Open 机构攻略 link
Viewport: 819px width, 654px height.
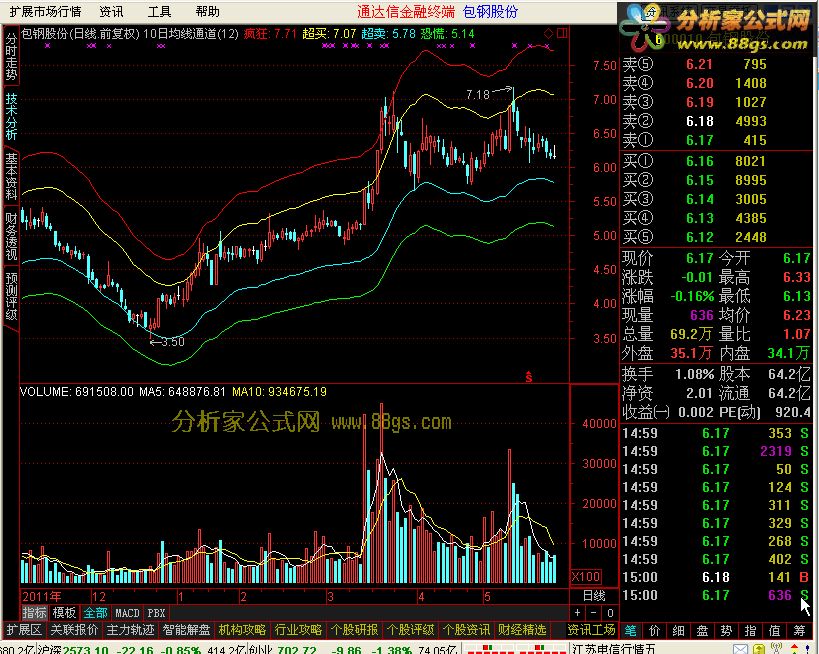point(242,630)
